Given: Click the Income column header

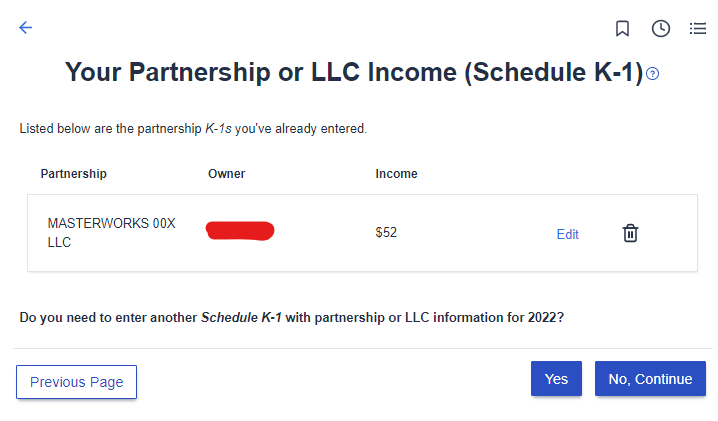Looking at the screenshot, I should click(x=396, y=174).
